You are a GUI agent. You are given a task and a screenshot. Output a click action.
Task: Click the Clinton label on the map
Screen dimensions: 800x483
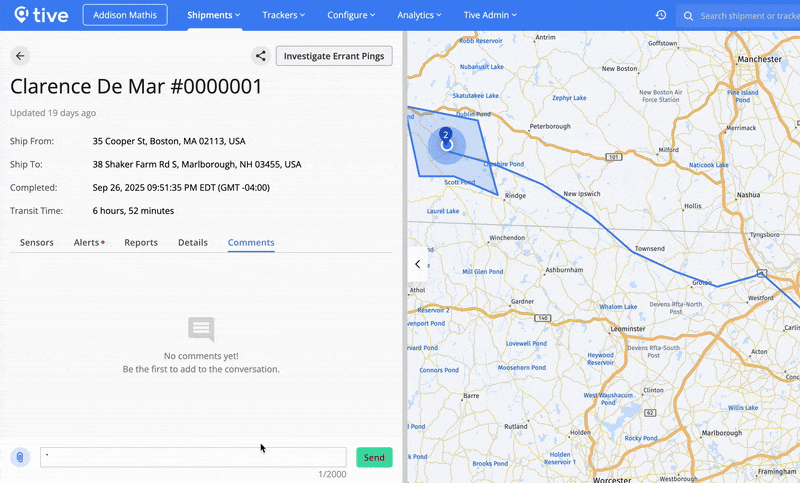coord(654,390)
